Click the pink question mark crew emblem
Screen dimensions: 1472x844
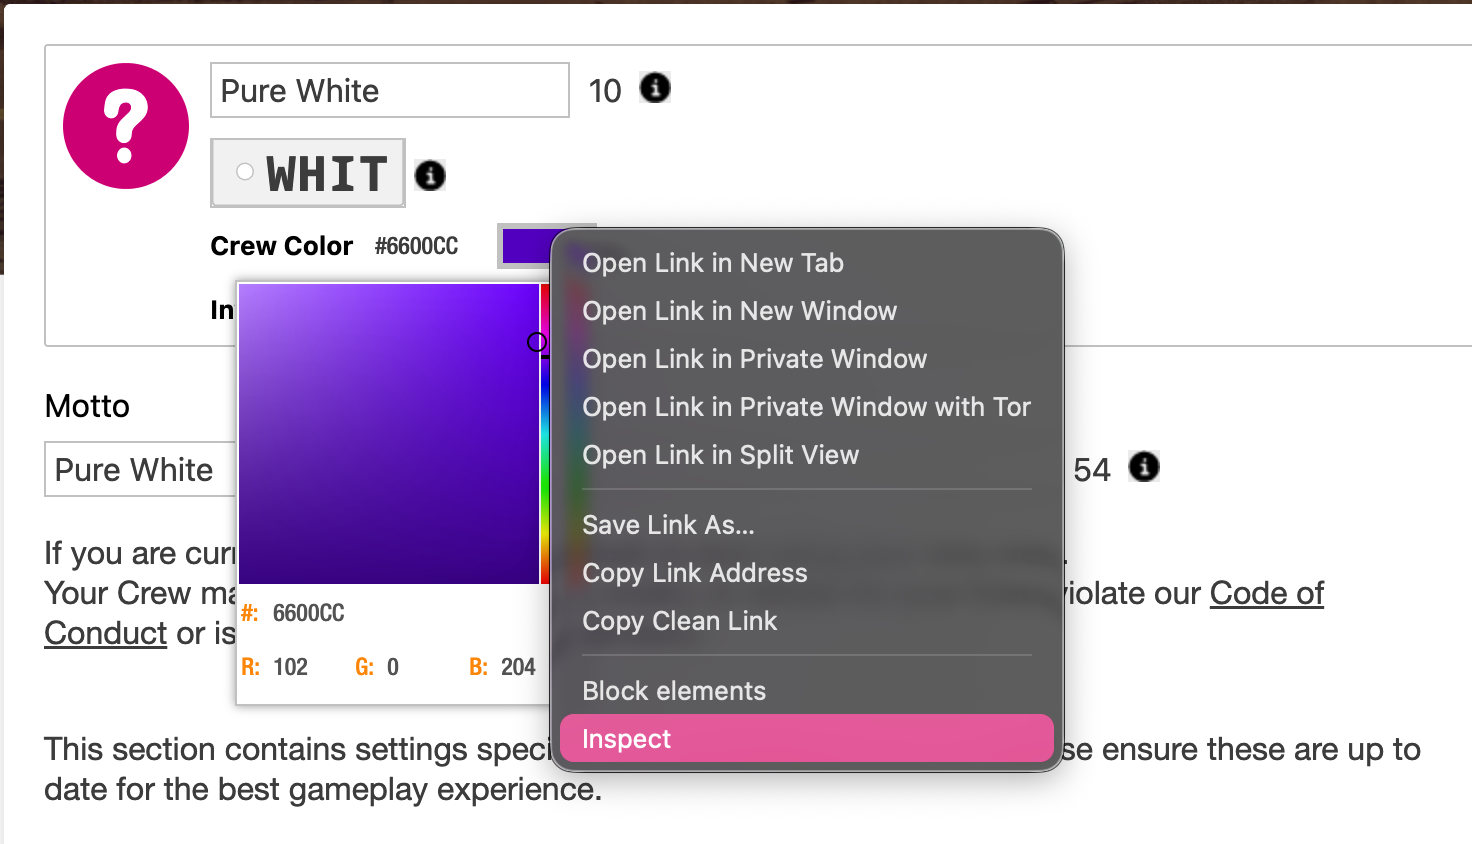pos(126,126)
